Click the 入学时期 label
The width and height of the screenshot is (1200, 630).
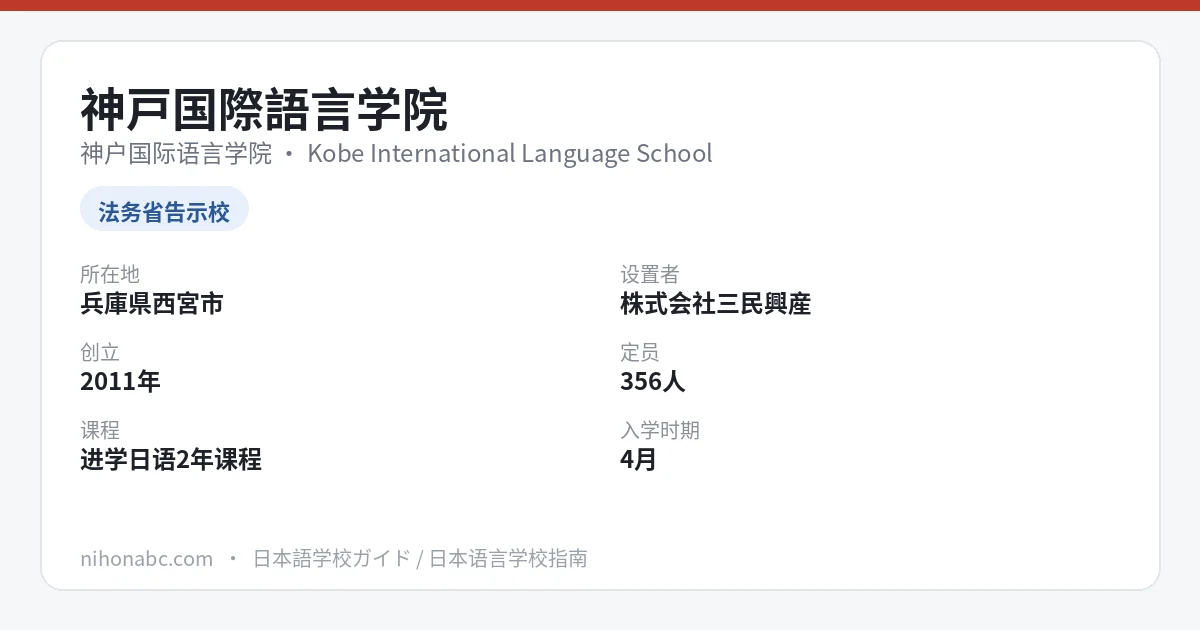[x=660, y=430]
